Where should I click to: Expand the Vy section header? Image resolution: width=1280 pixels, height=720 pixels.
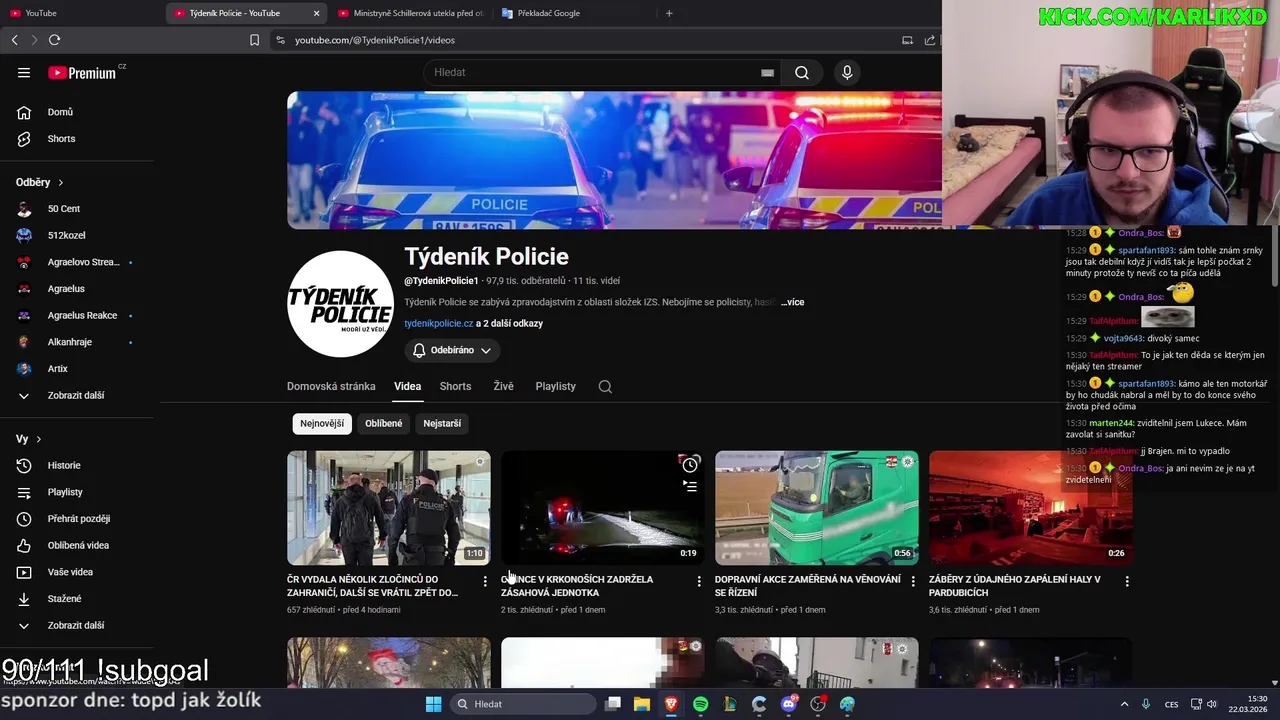[29, 440]
